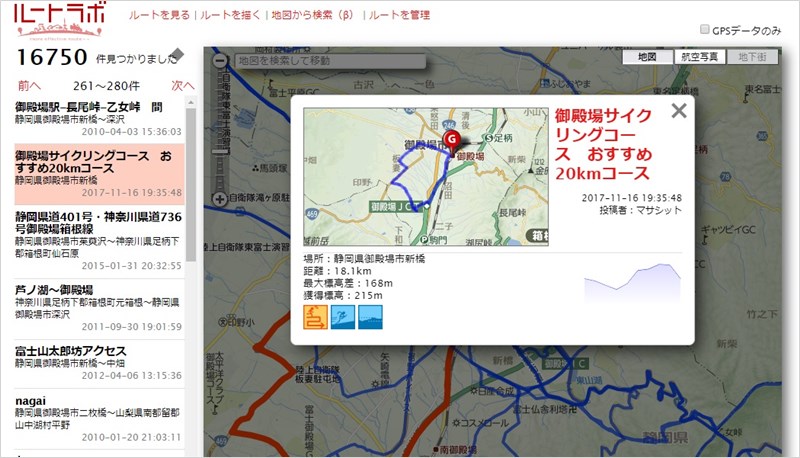This screenshot has height=458, width=800.
Task: Click the red G goal marker
Action: tap(451, 142)
